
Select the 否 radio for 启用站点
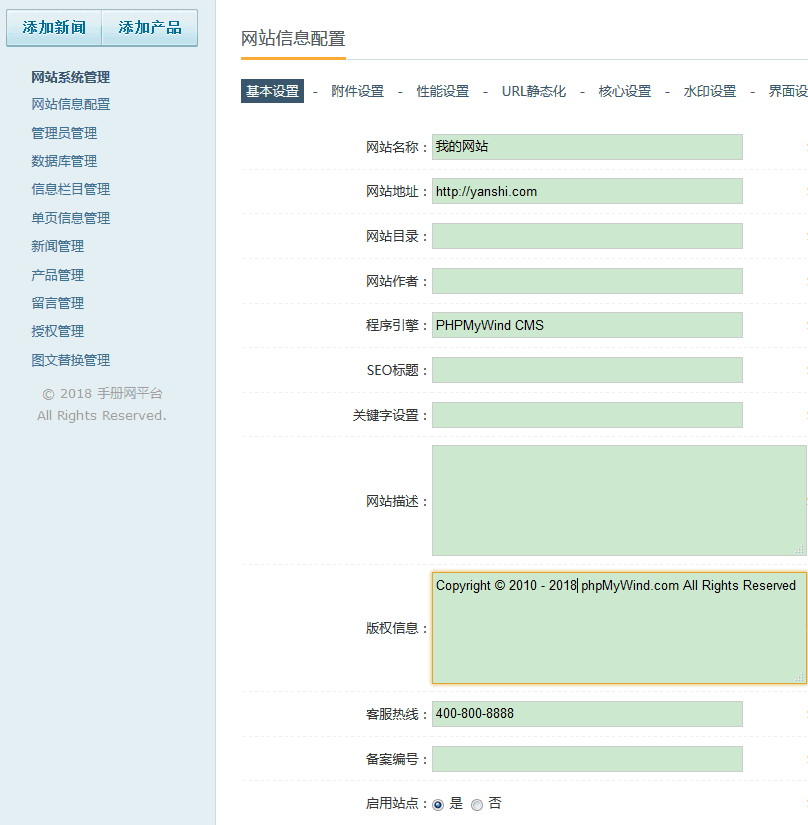coord(477,804)
